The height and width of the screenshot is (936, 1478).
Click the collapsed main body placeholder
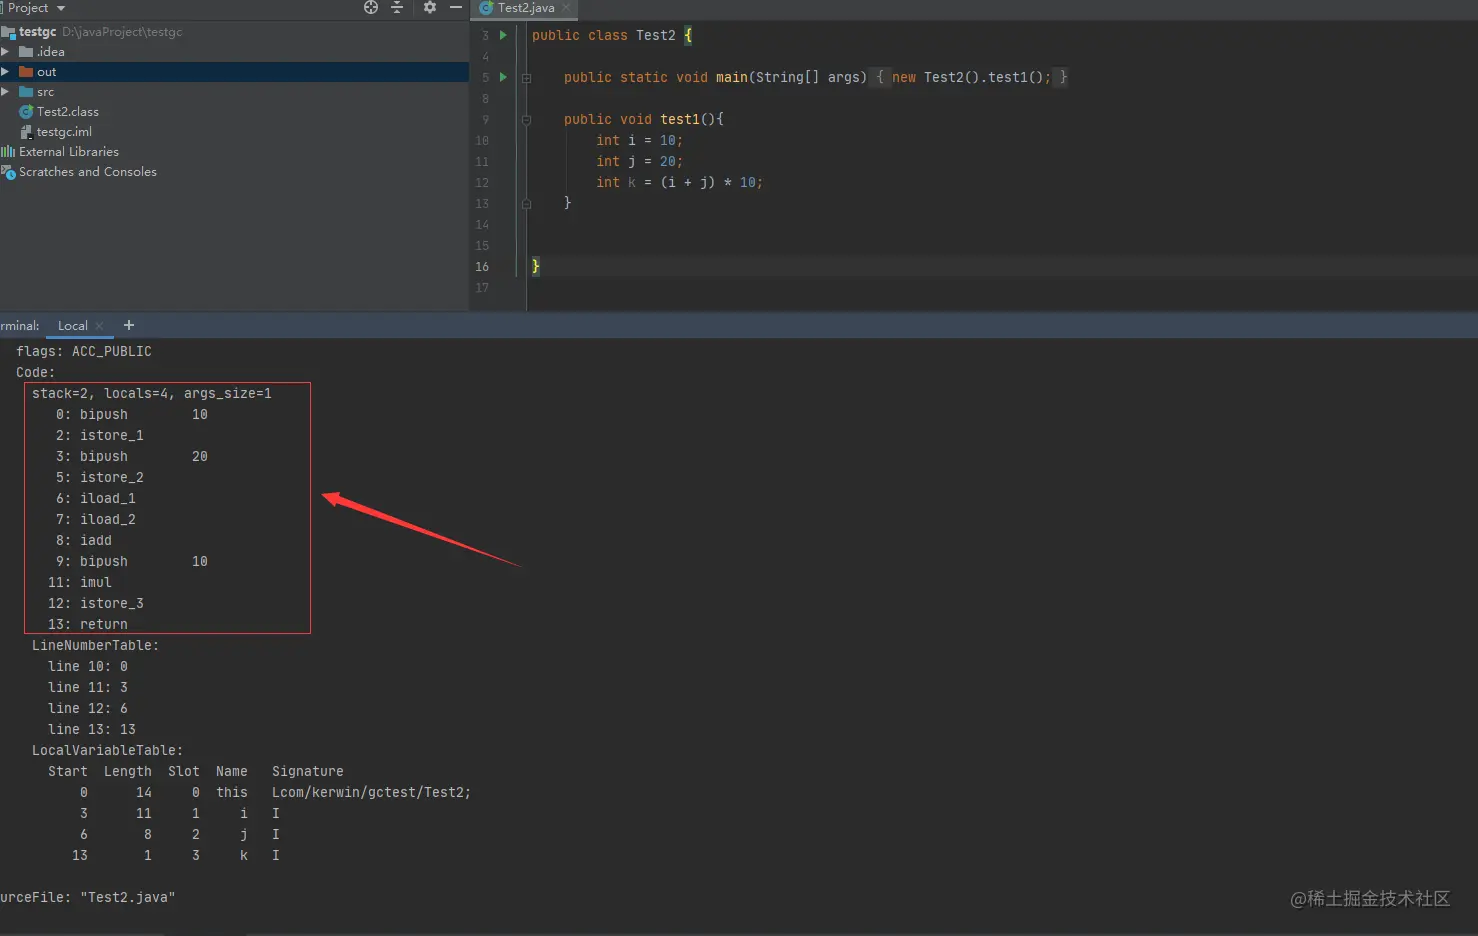[x=968, y=77]
